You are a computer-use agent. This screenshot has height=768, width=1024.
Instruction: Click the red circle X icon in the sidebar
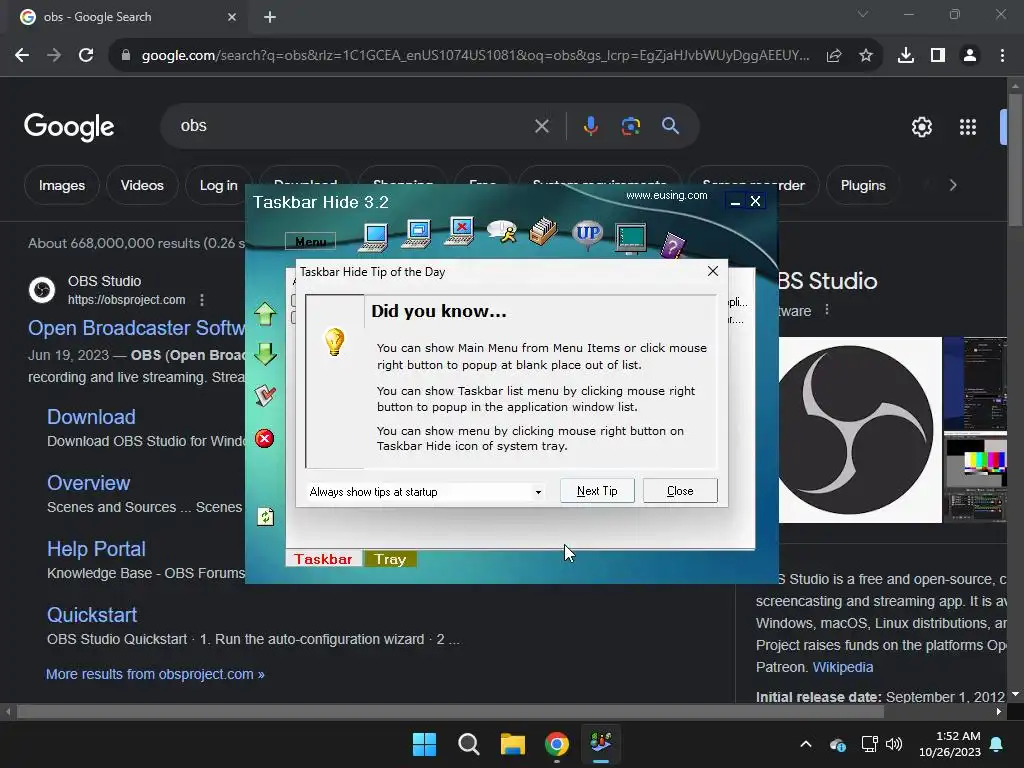pos(264,438)
